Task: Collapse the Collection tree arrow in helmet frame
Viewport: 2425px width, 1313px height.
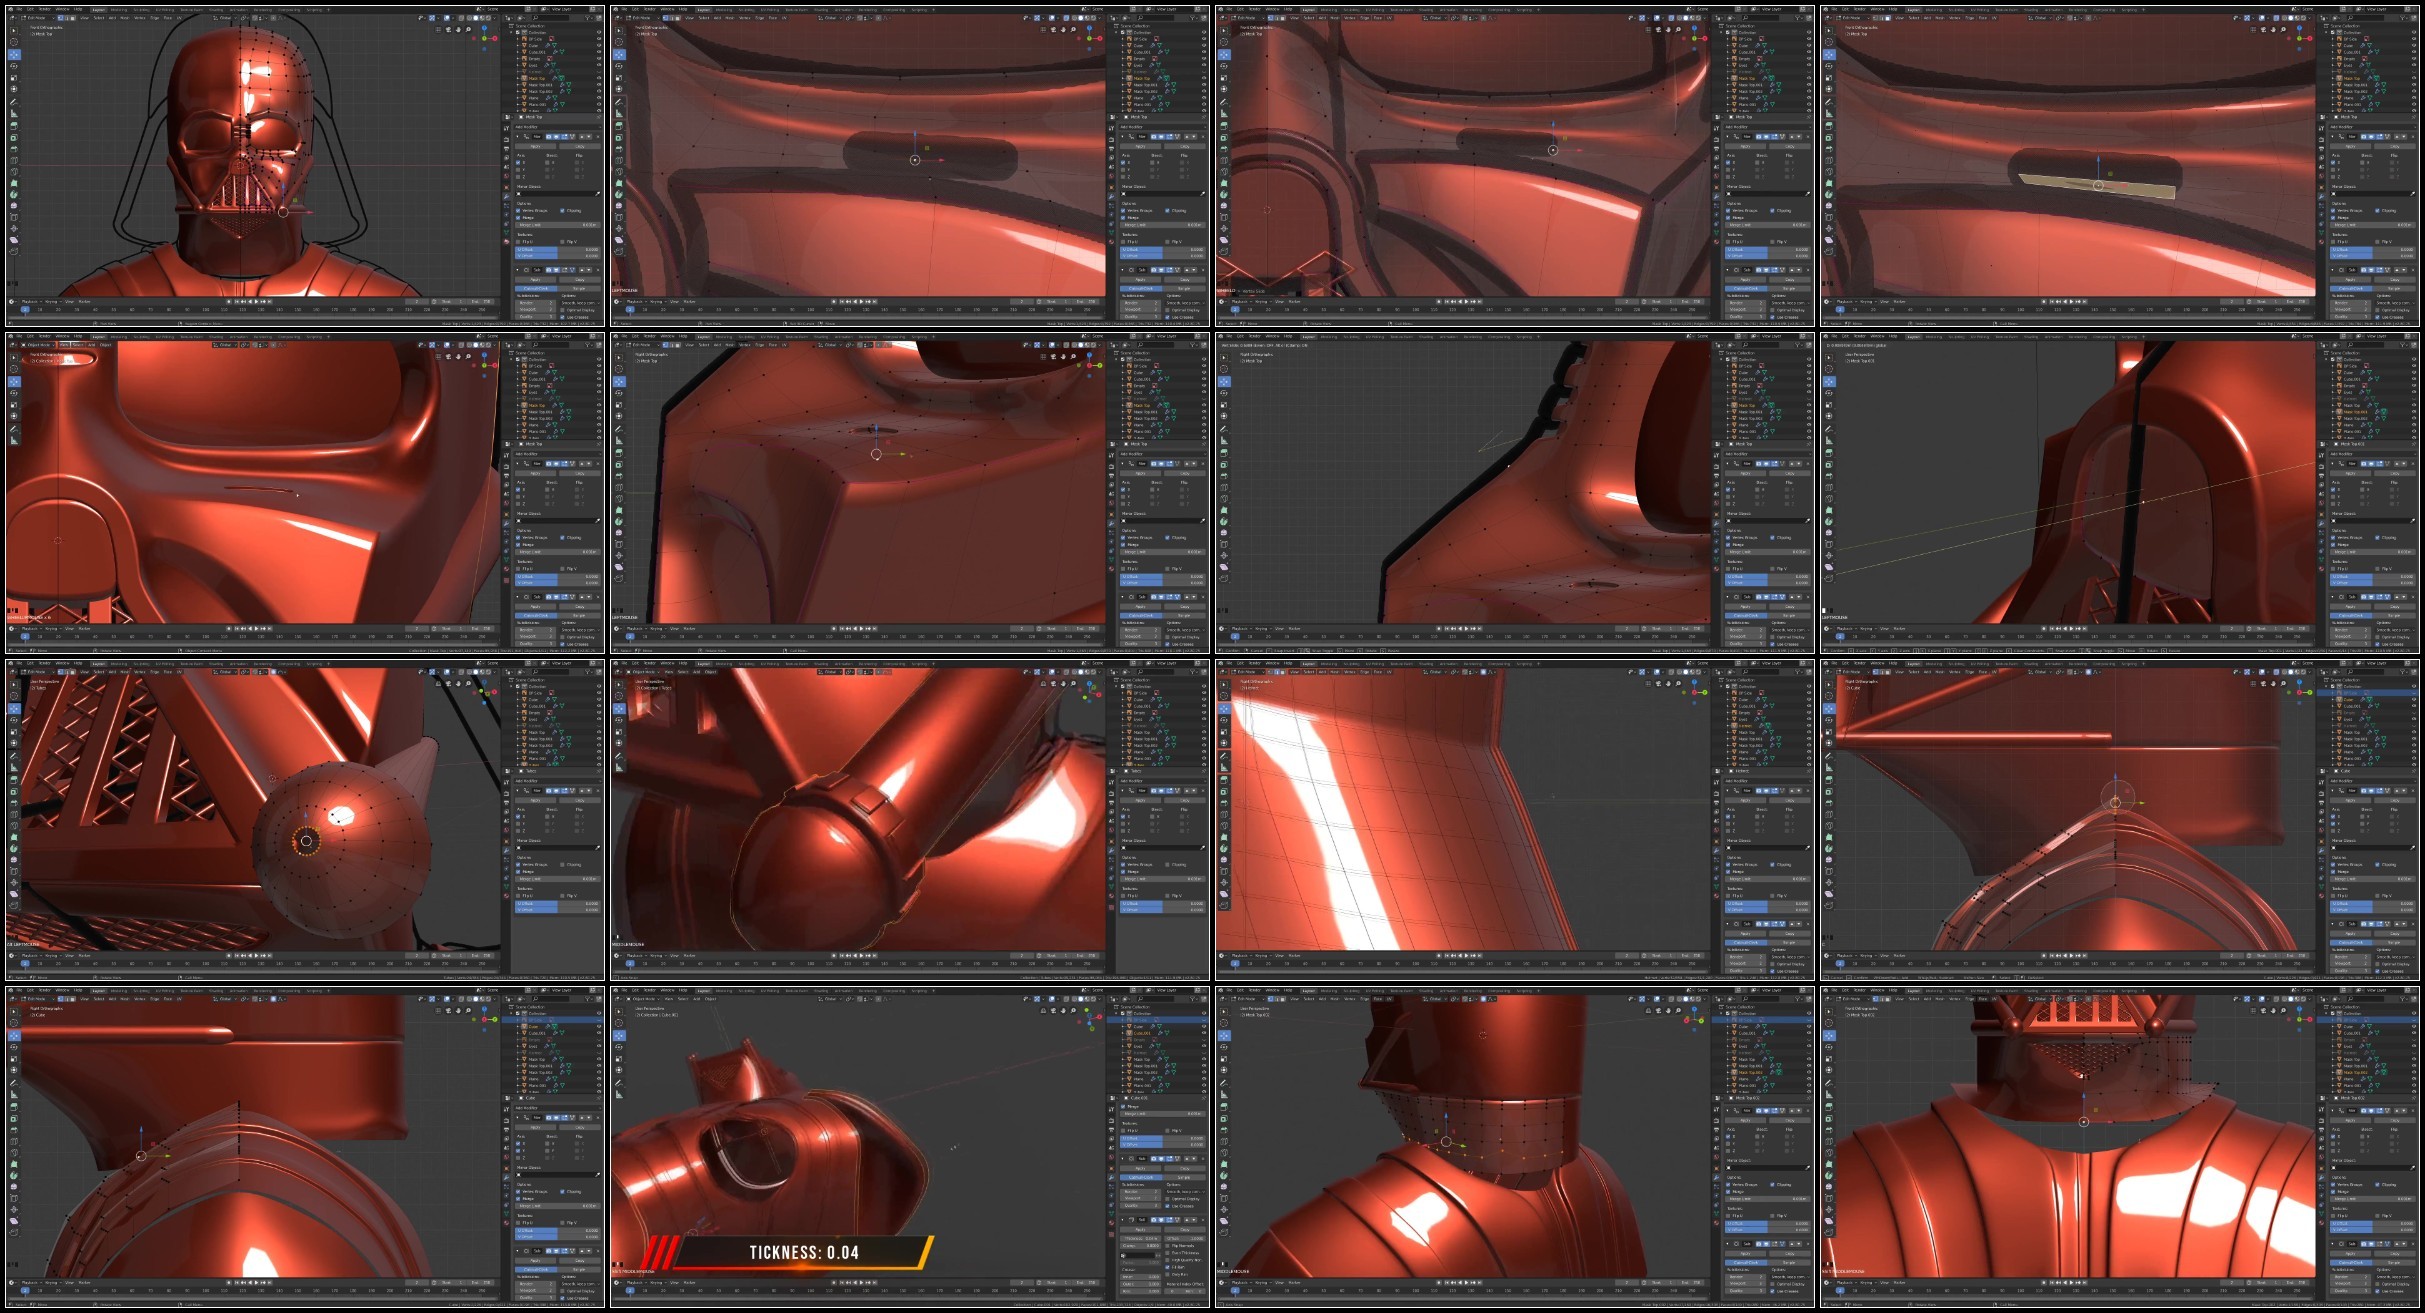Action: (x=511, y=32)
